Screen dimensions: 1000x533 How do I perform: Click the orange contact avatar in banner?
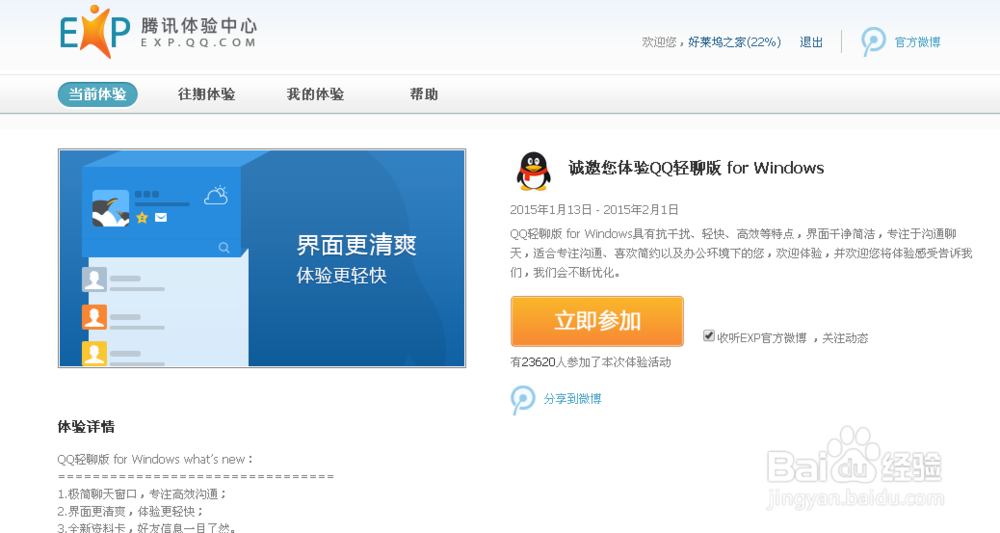coord(94,317)
